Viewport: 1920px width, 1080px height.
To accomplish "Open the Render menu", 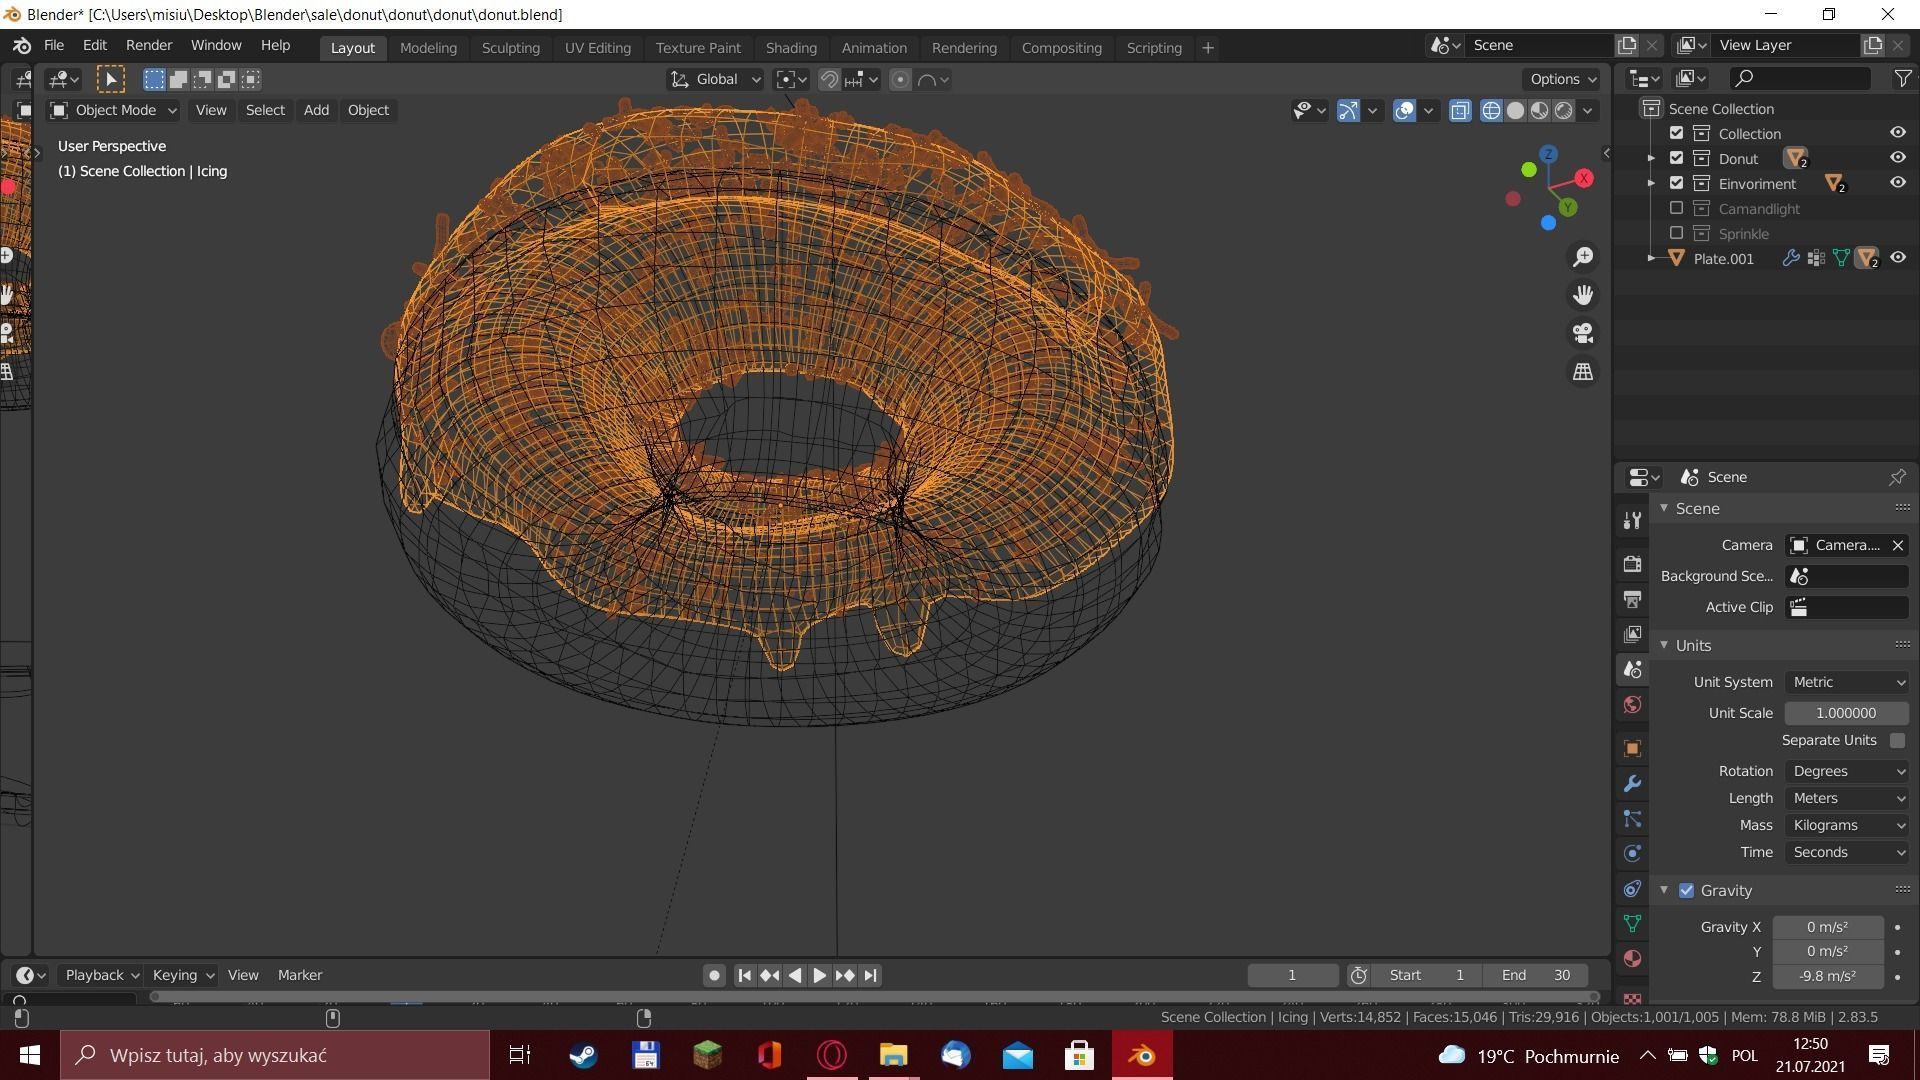I will pyautogui.click(x=149, y=46).
